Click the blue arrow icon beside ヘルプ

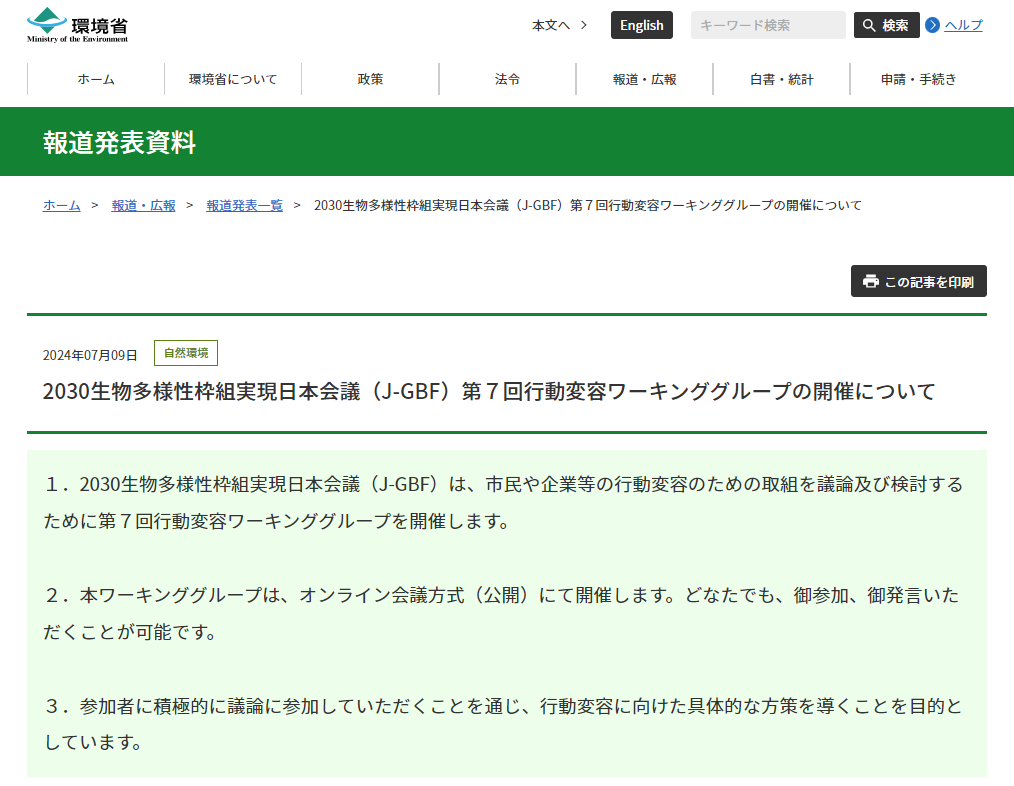point(931,24)
